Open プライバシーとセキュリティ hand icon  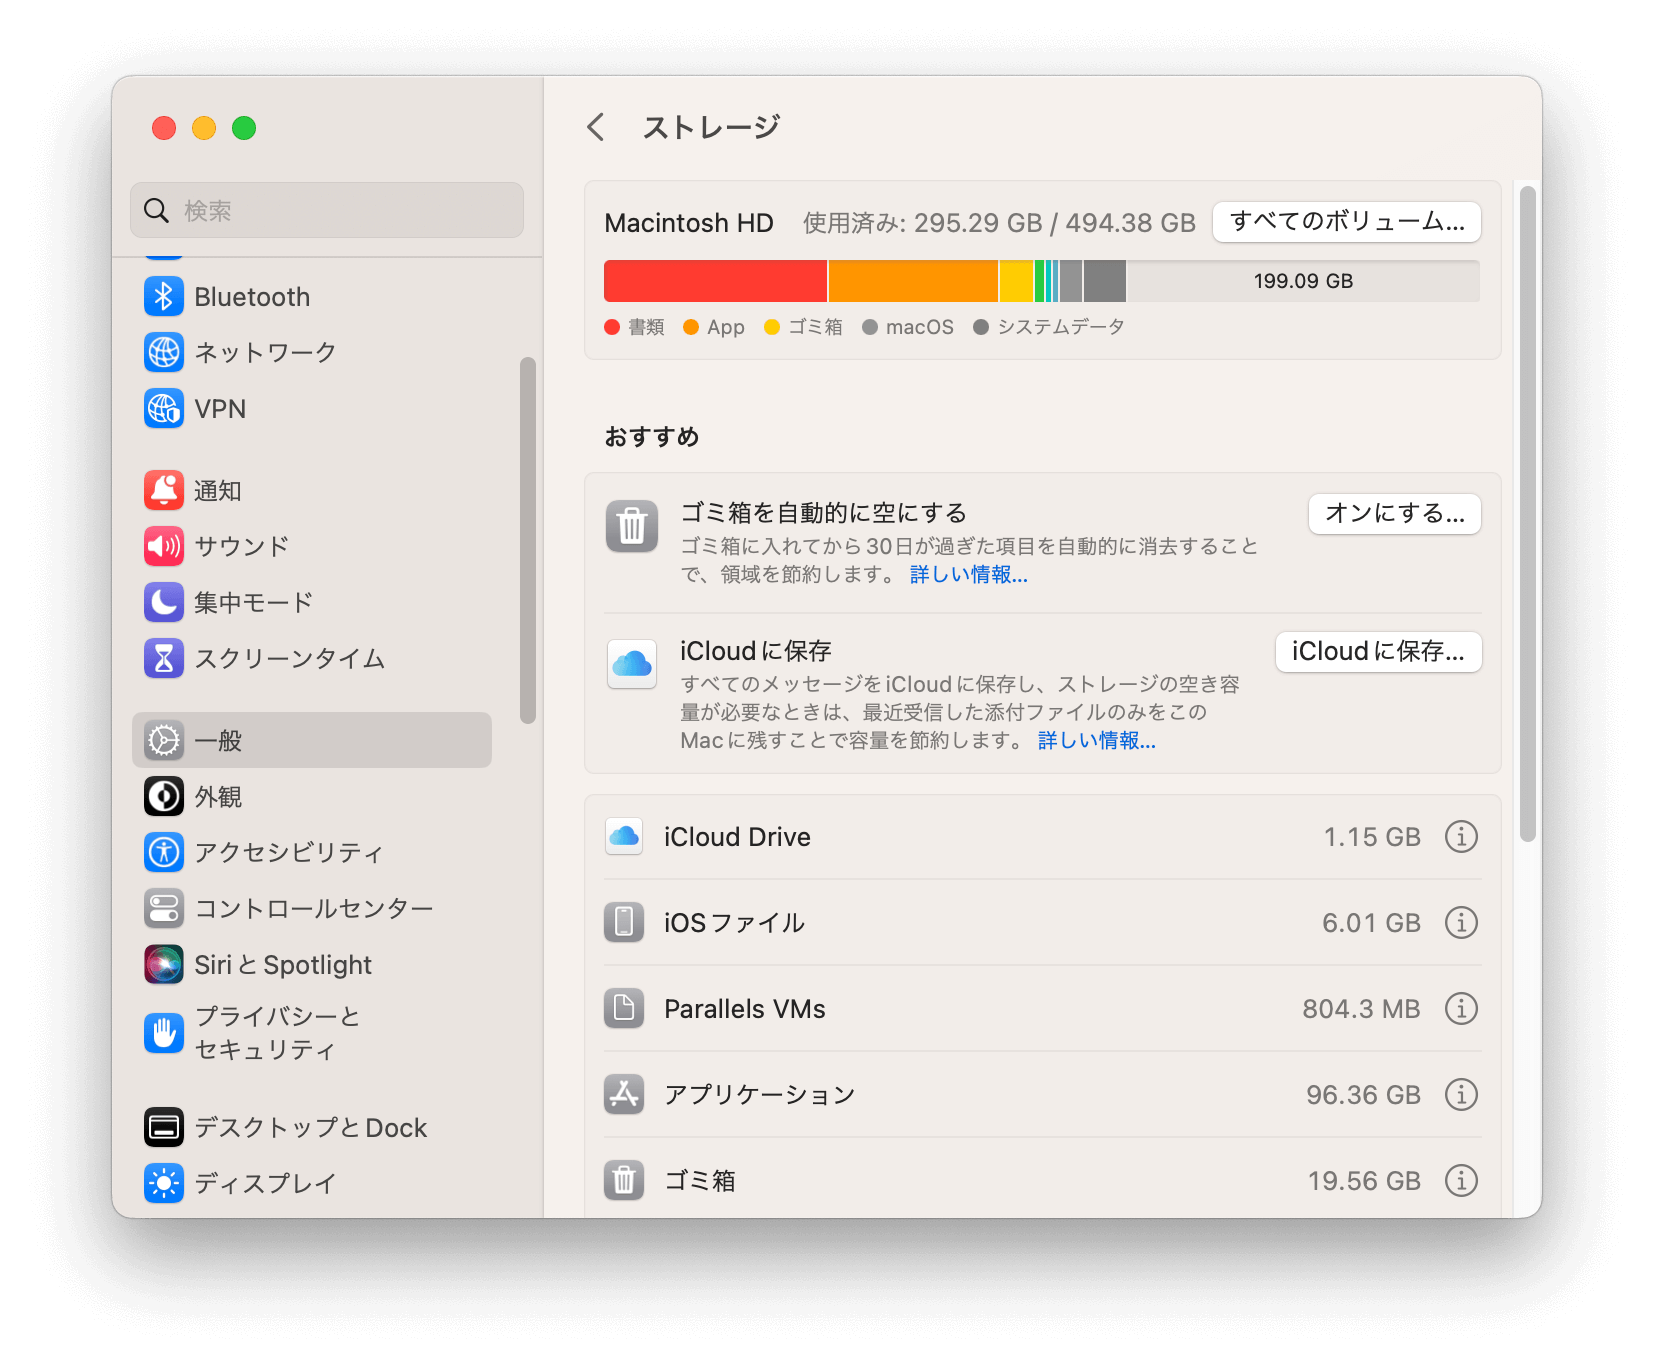164,1033
